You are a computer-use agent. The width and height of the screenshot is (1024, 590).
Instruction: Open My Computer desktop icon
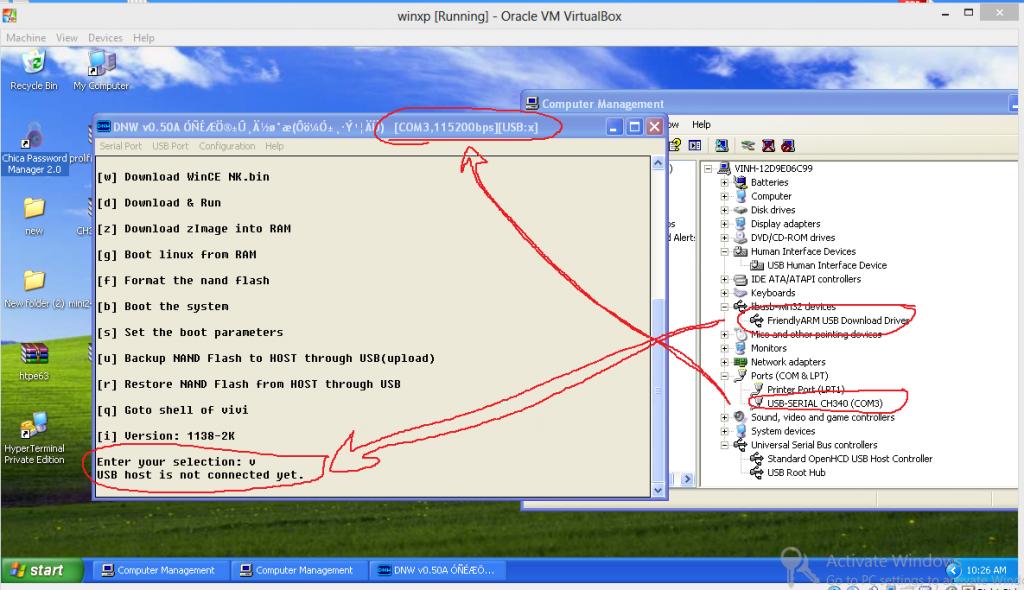click(101, 71)
